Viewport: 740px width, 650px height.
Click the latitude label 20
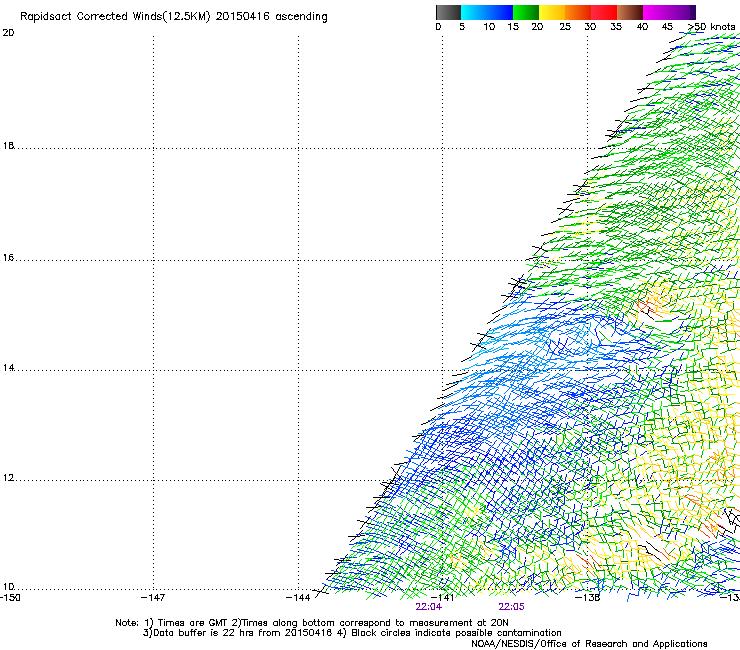click(8, 33)
